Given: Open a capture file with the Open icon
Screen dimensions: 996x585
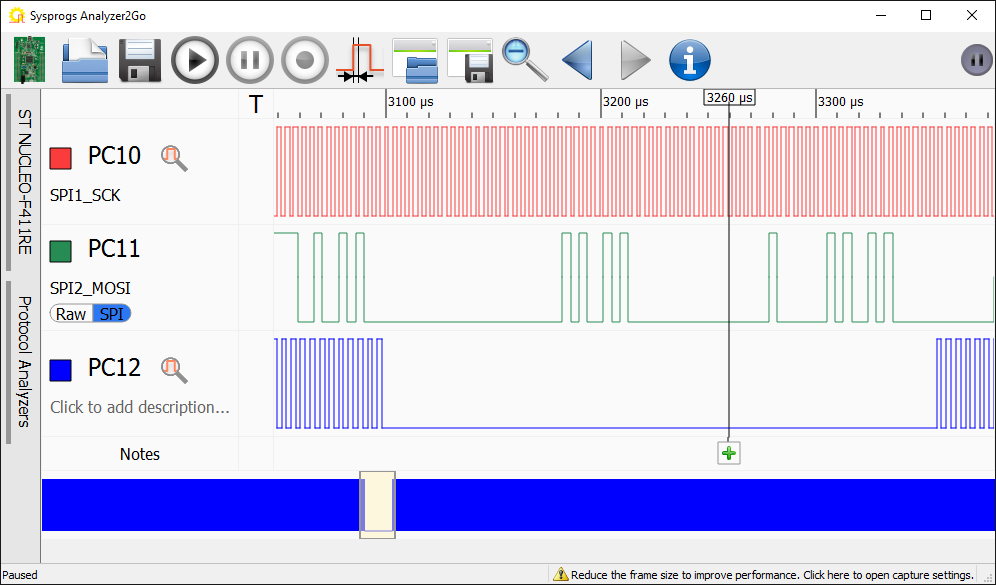Looking at the screenshot, I should point(84,60).
